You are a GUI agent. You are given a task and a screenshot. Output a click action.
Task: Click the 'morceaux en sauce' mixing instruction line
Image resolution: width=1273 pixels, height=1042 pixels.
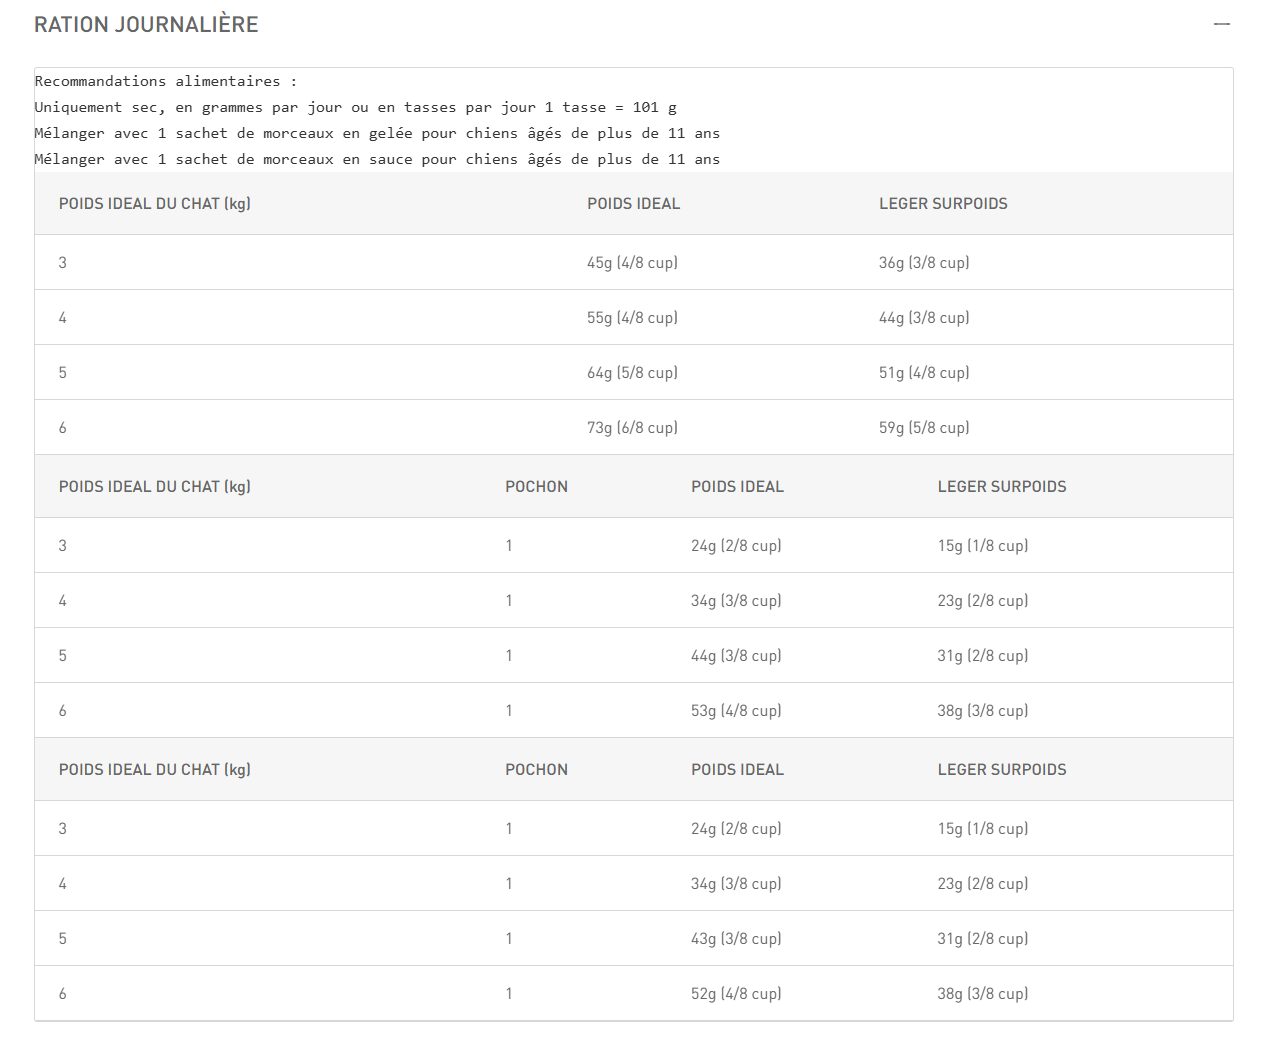pyautogui.click(x=376, y=159)
